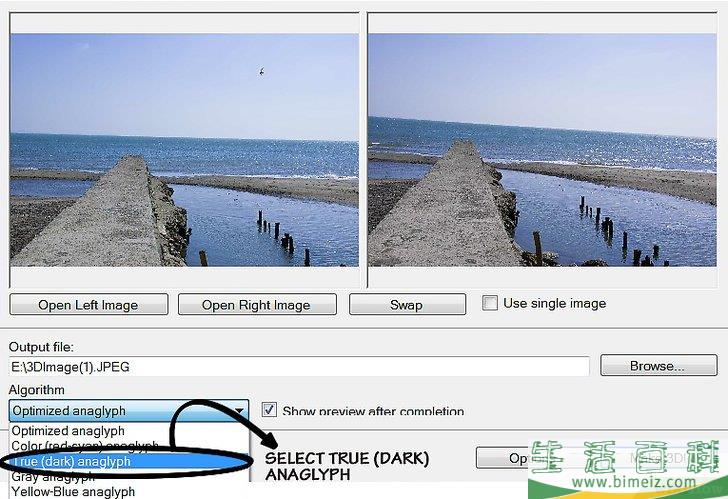Swap the left and right images

tap(407, 305)
